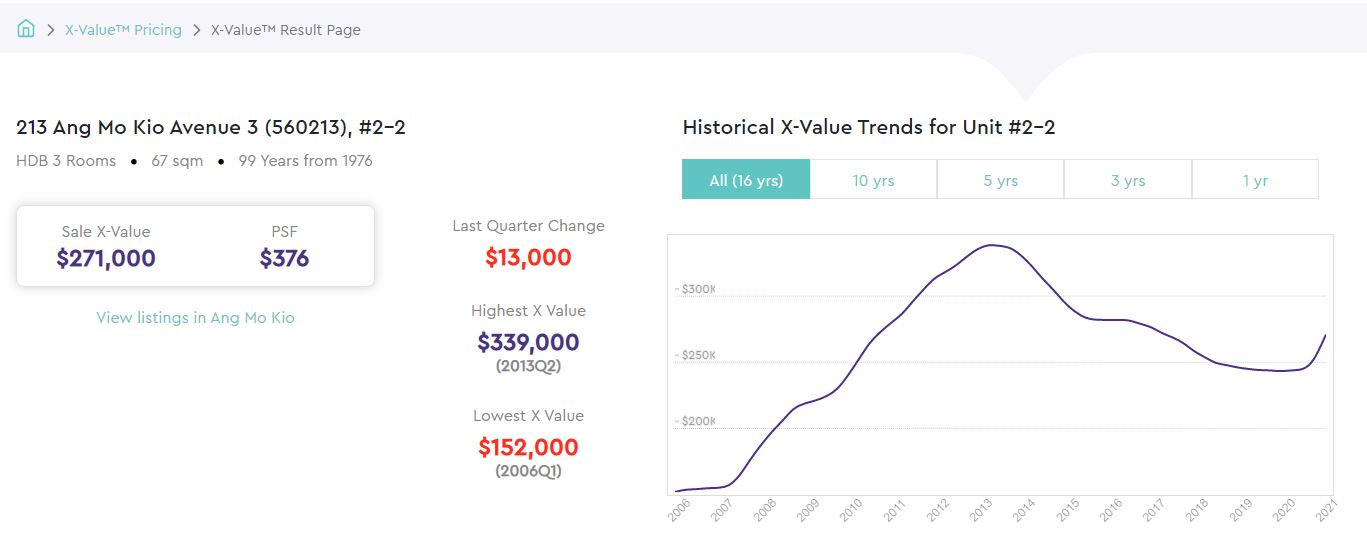Click the 2021 label on the chart axis

pyautogui.click(x=1326, y=510)
